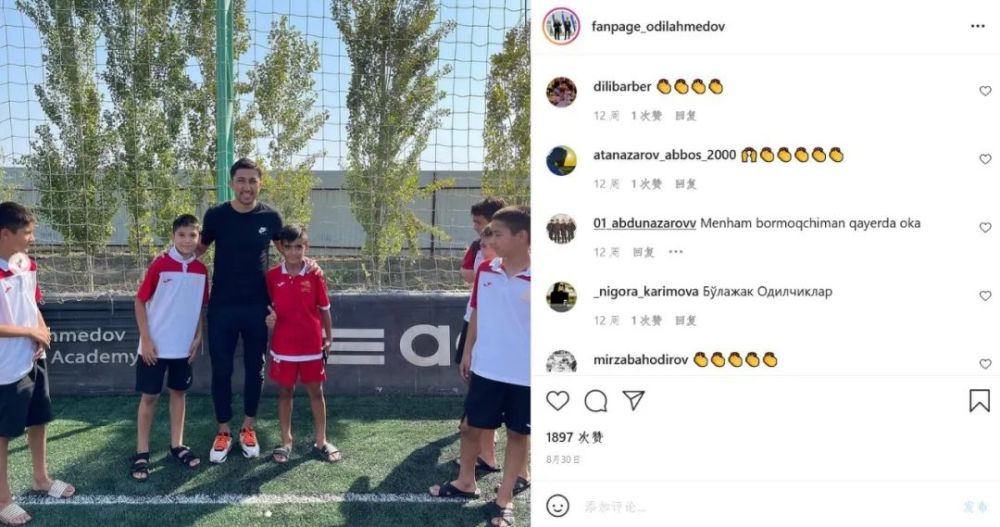Open 01_abdunazarovv username link
The image size is (1000, 527).
click(x=644, y=223)
